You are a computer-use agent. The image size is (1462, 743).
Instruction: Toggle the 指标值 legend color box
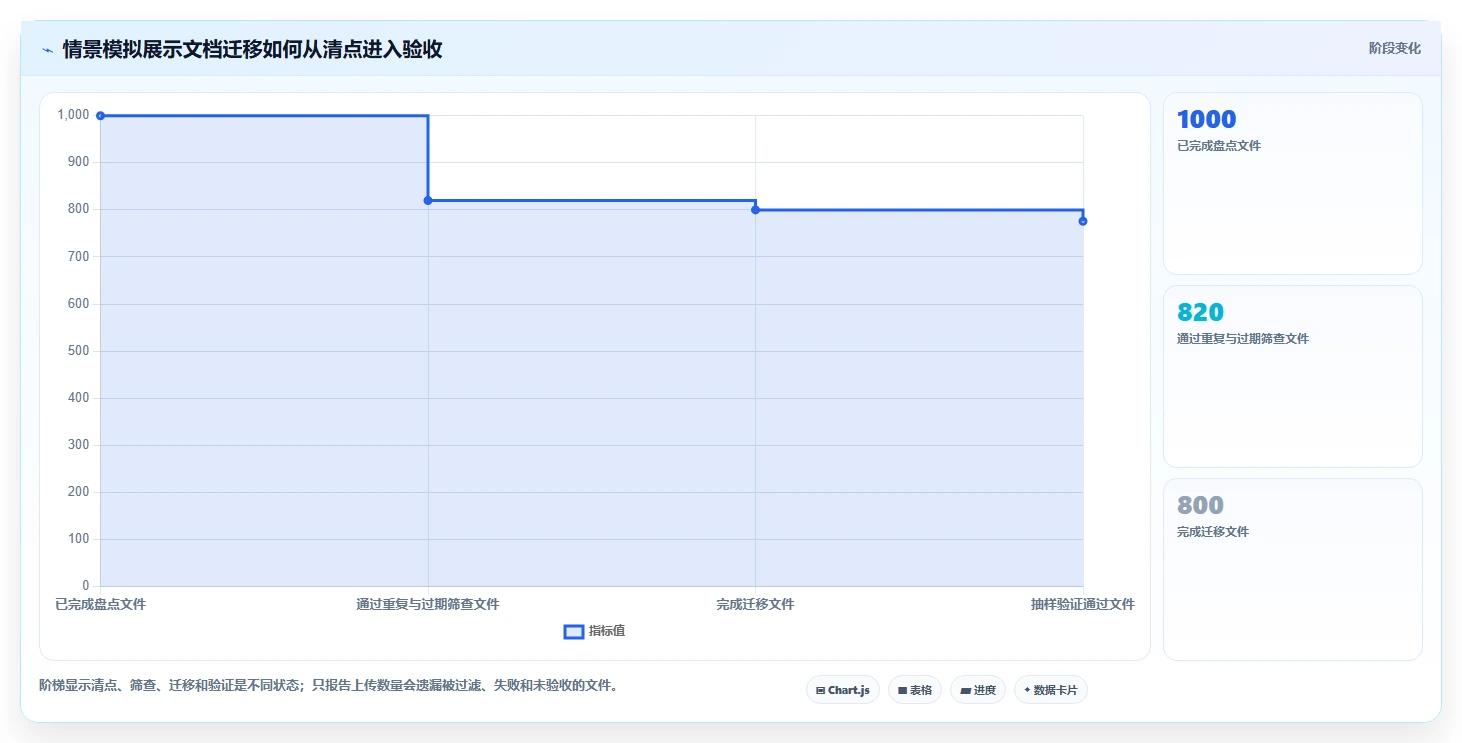(574, 631)
